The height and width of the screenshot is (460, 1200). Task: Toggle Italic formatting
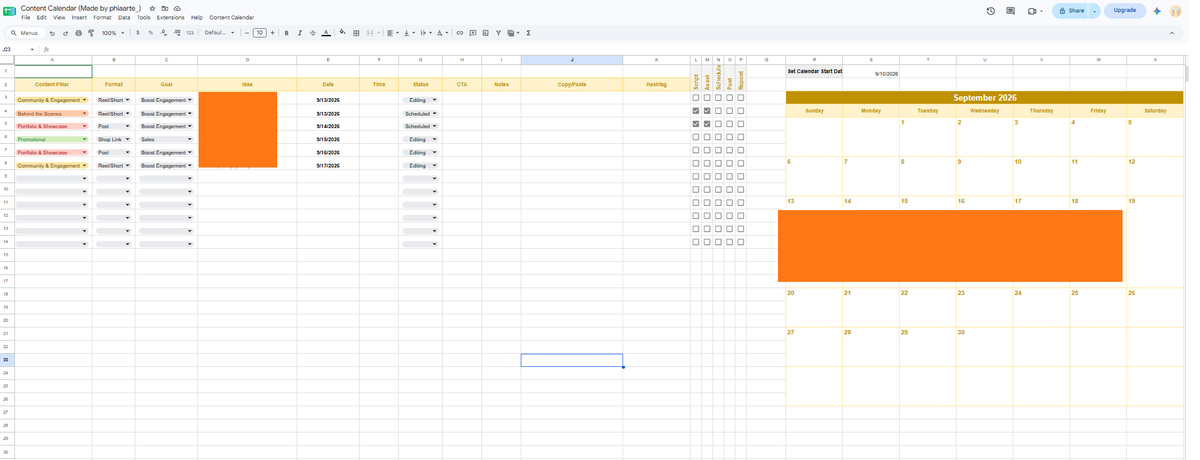point(300,33)
